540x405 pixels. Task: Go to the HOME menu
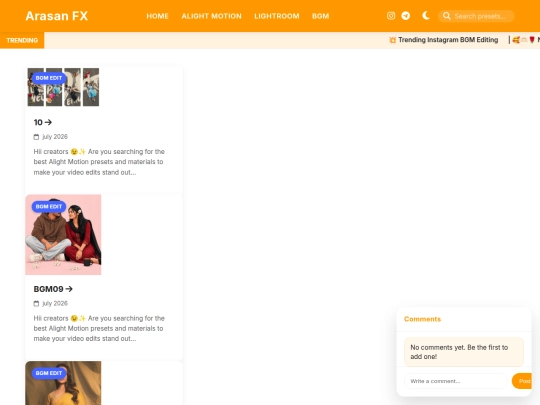(157, 16)
